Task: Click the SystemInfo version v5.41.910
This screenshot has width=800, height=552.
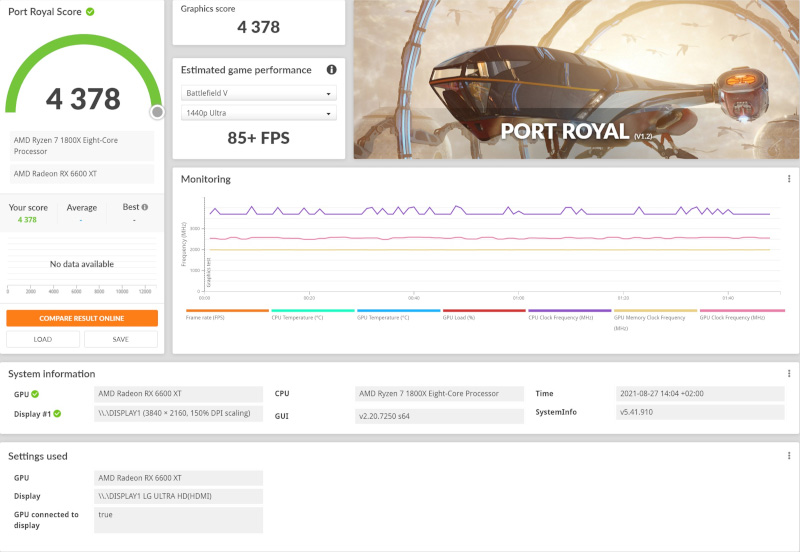Action: (x=700, y=412)
